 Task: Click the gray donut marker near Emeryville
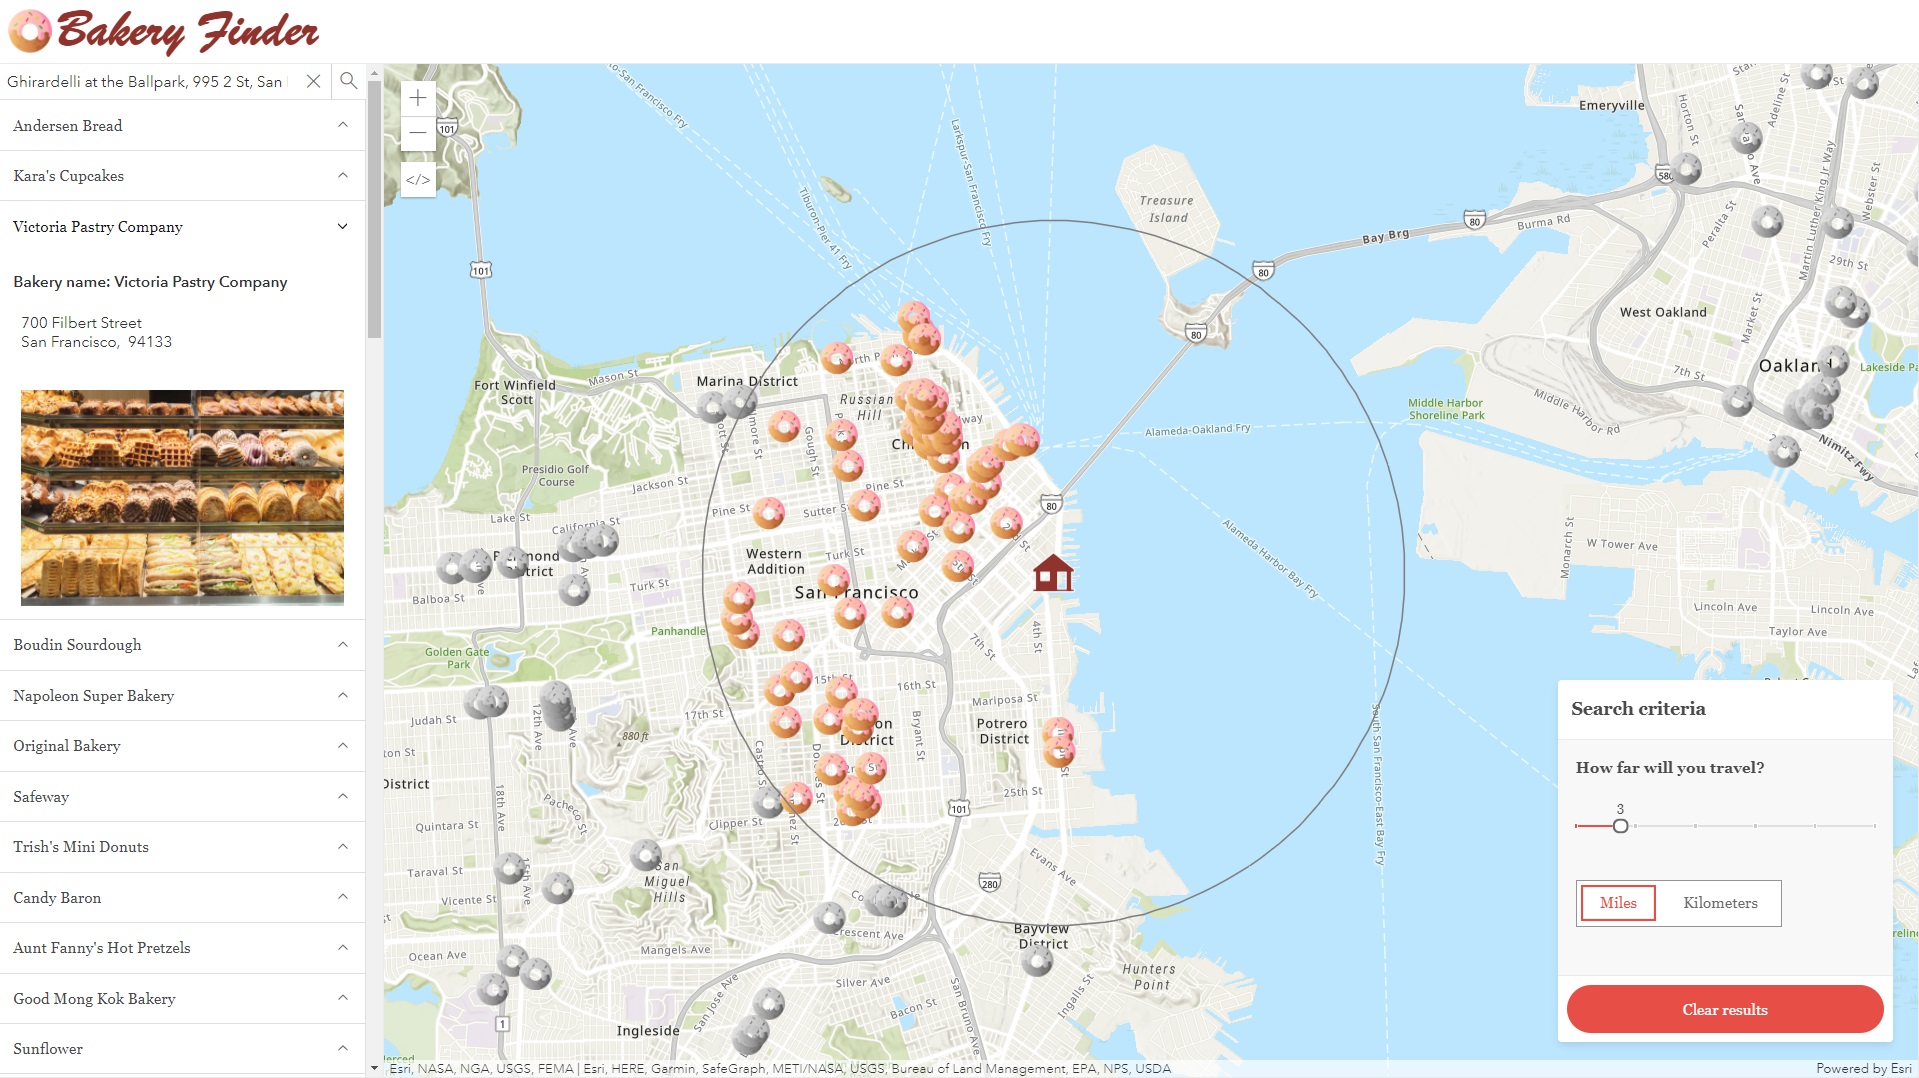tap(1686, 168)
